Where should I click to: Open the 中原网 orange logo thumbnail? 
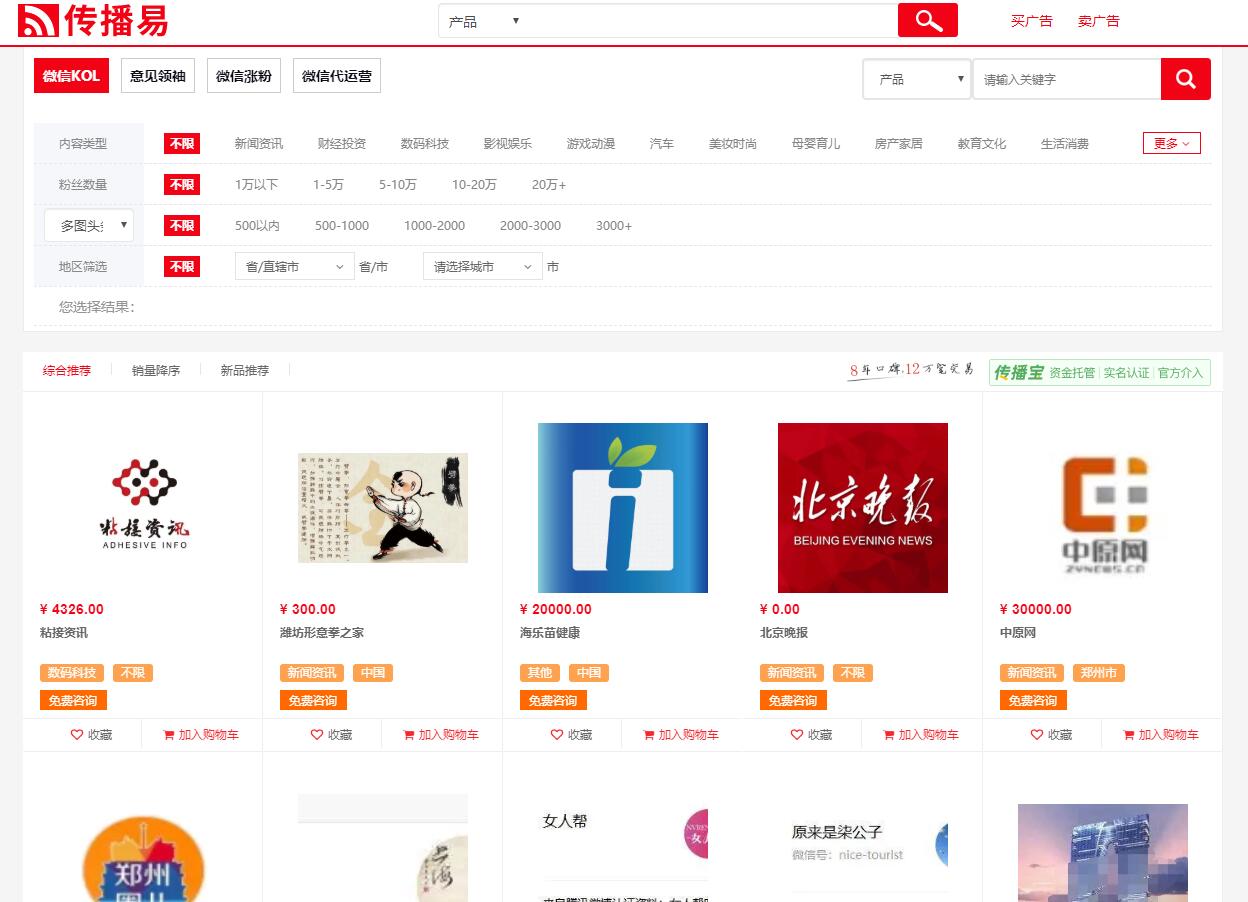pos(1103,508)
